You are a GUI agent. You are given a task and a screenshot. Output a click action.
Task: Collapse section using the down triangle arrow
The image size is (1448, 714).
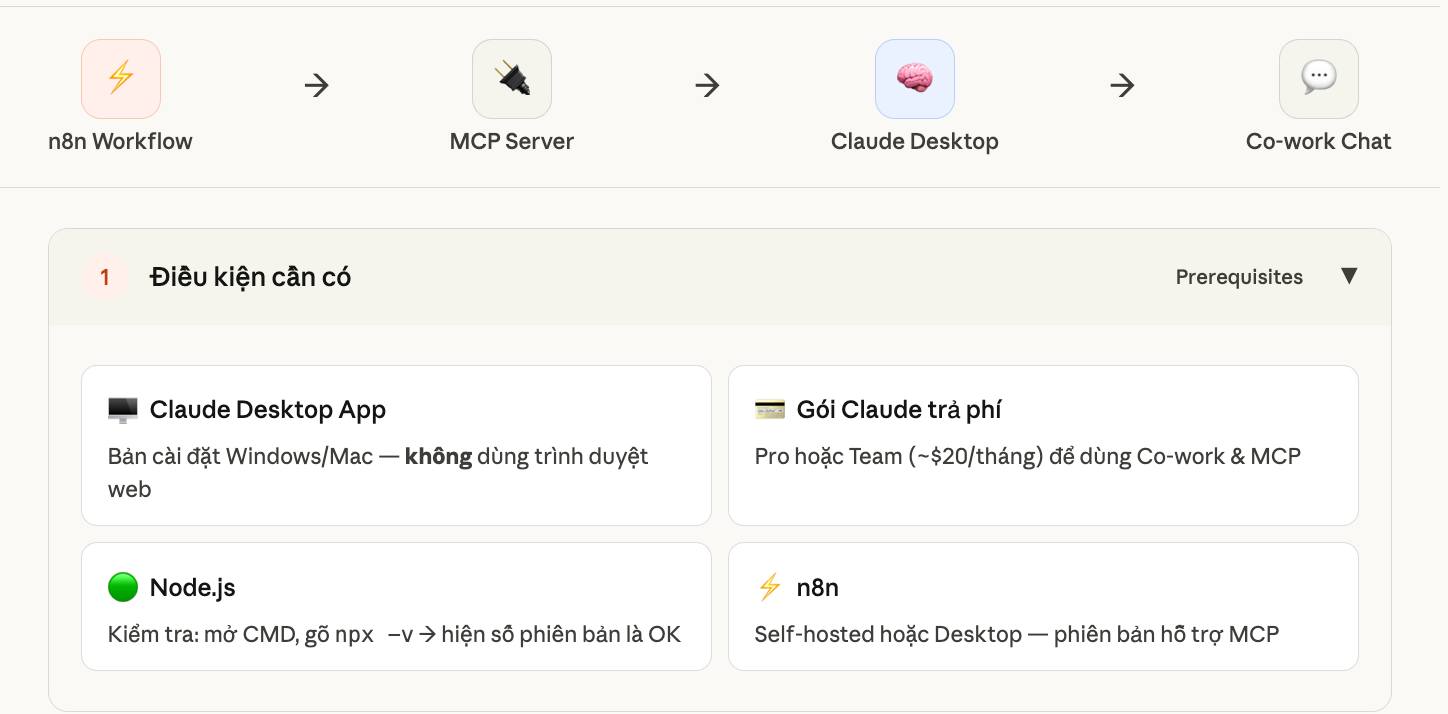(1349, 276)
